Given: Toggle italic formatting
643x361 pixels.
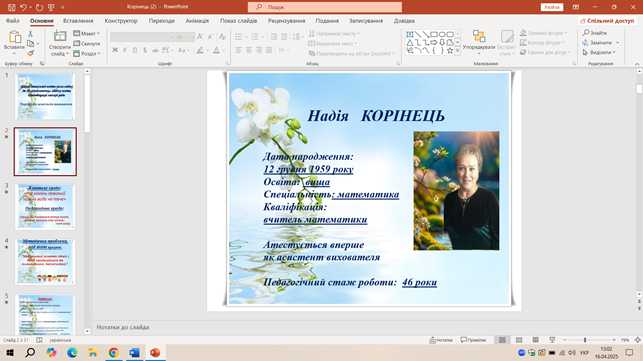Looking at the screenshot, I should coord(125,50).
